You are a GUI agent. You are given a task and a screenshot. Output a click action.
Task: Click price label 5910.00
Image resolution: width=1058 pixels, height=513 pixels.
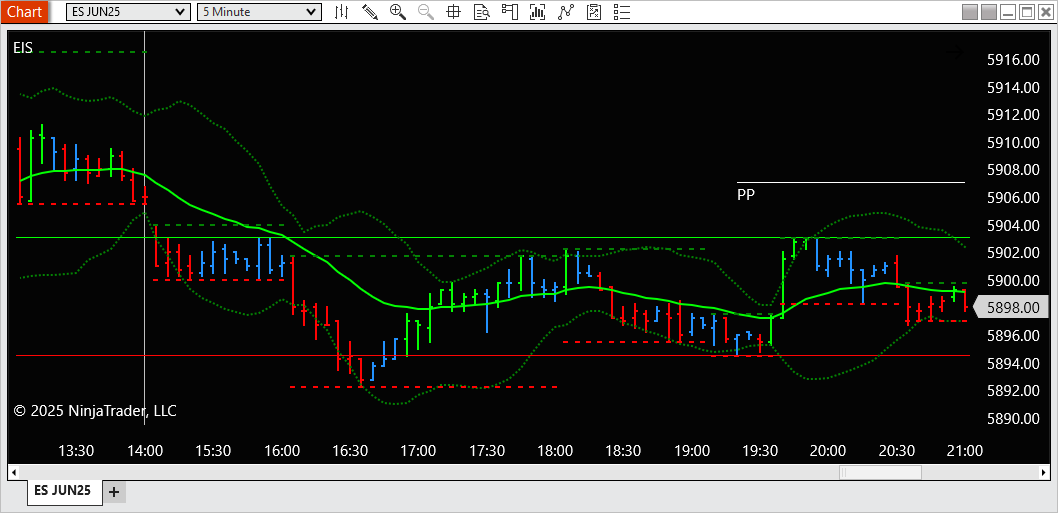(x=1013, y=142)
